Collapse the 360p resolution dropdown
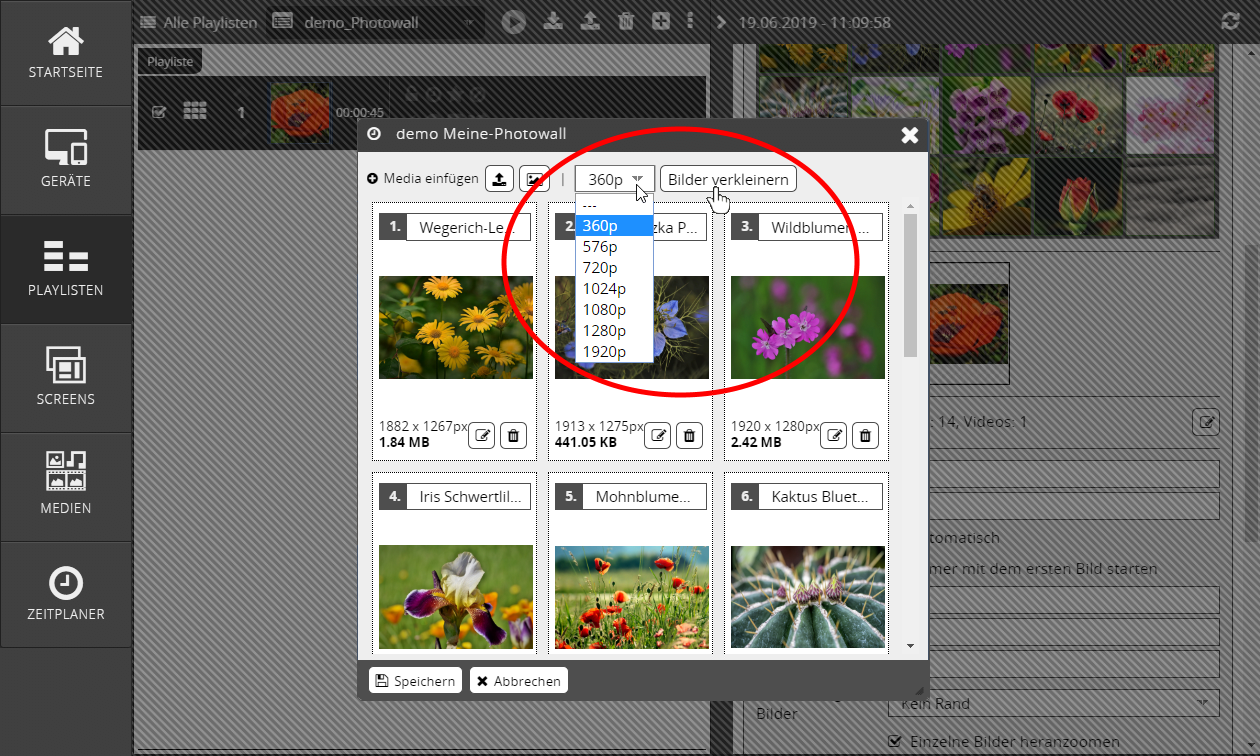The width and height of the screenshot is (1260, 756). click(615, 179)
